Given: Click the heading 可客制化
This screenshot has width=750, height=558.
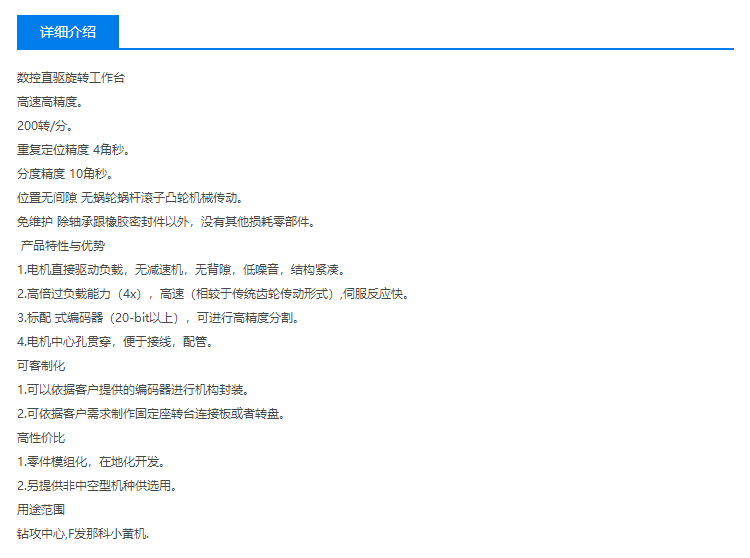Looking at the screenshot, I should click(41, 366).
